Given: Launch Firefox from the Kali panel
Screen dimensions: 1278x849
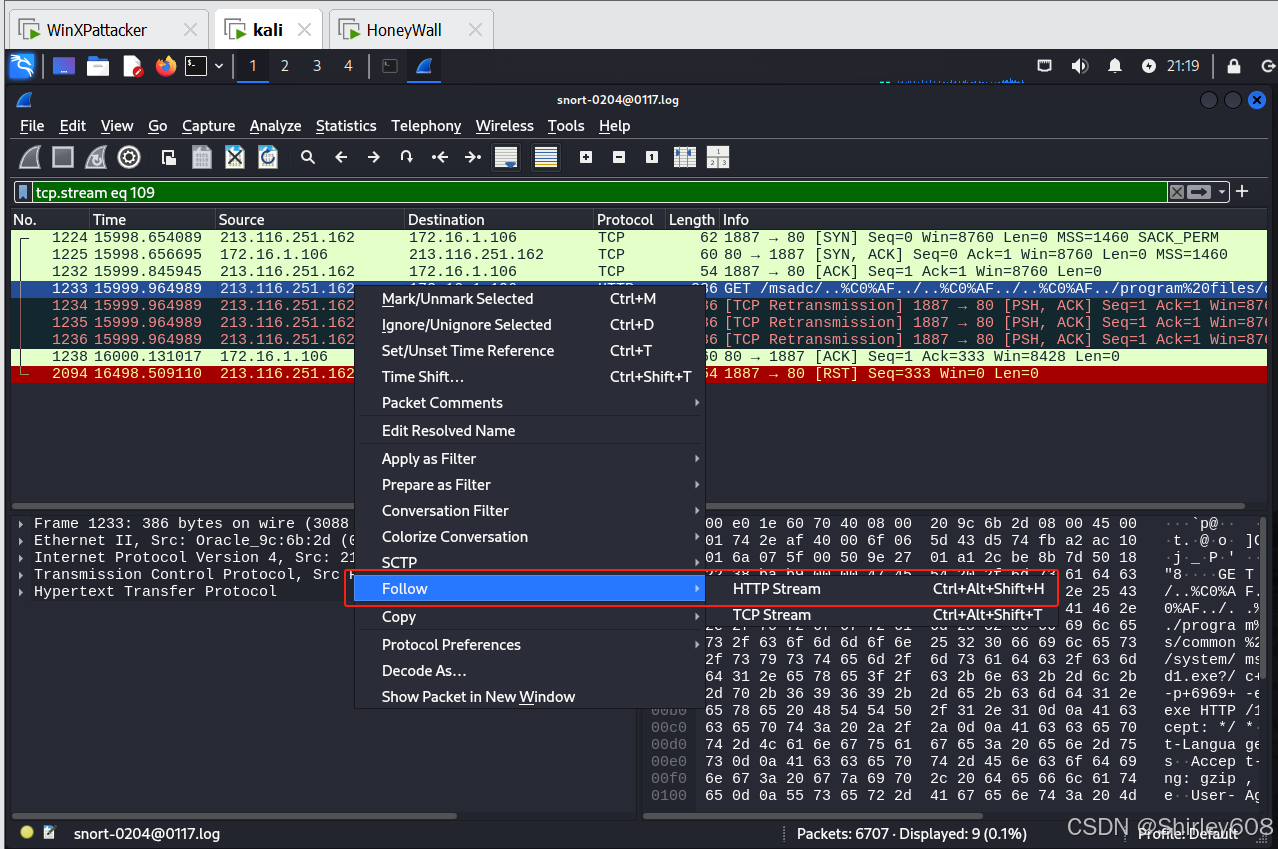Looking at the screenshot, I should tap(166, 66).
